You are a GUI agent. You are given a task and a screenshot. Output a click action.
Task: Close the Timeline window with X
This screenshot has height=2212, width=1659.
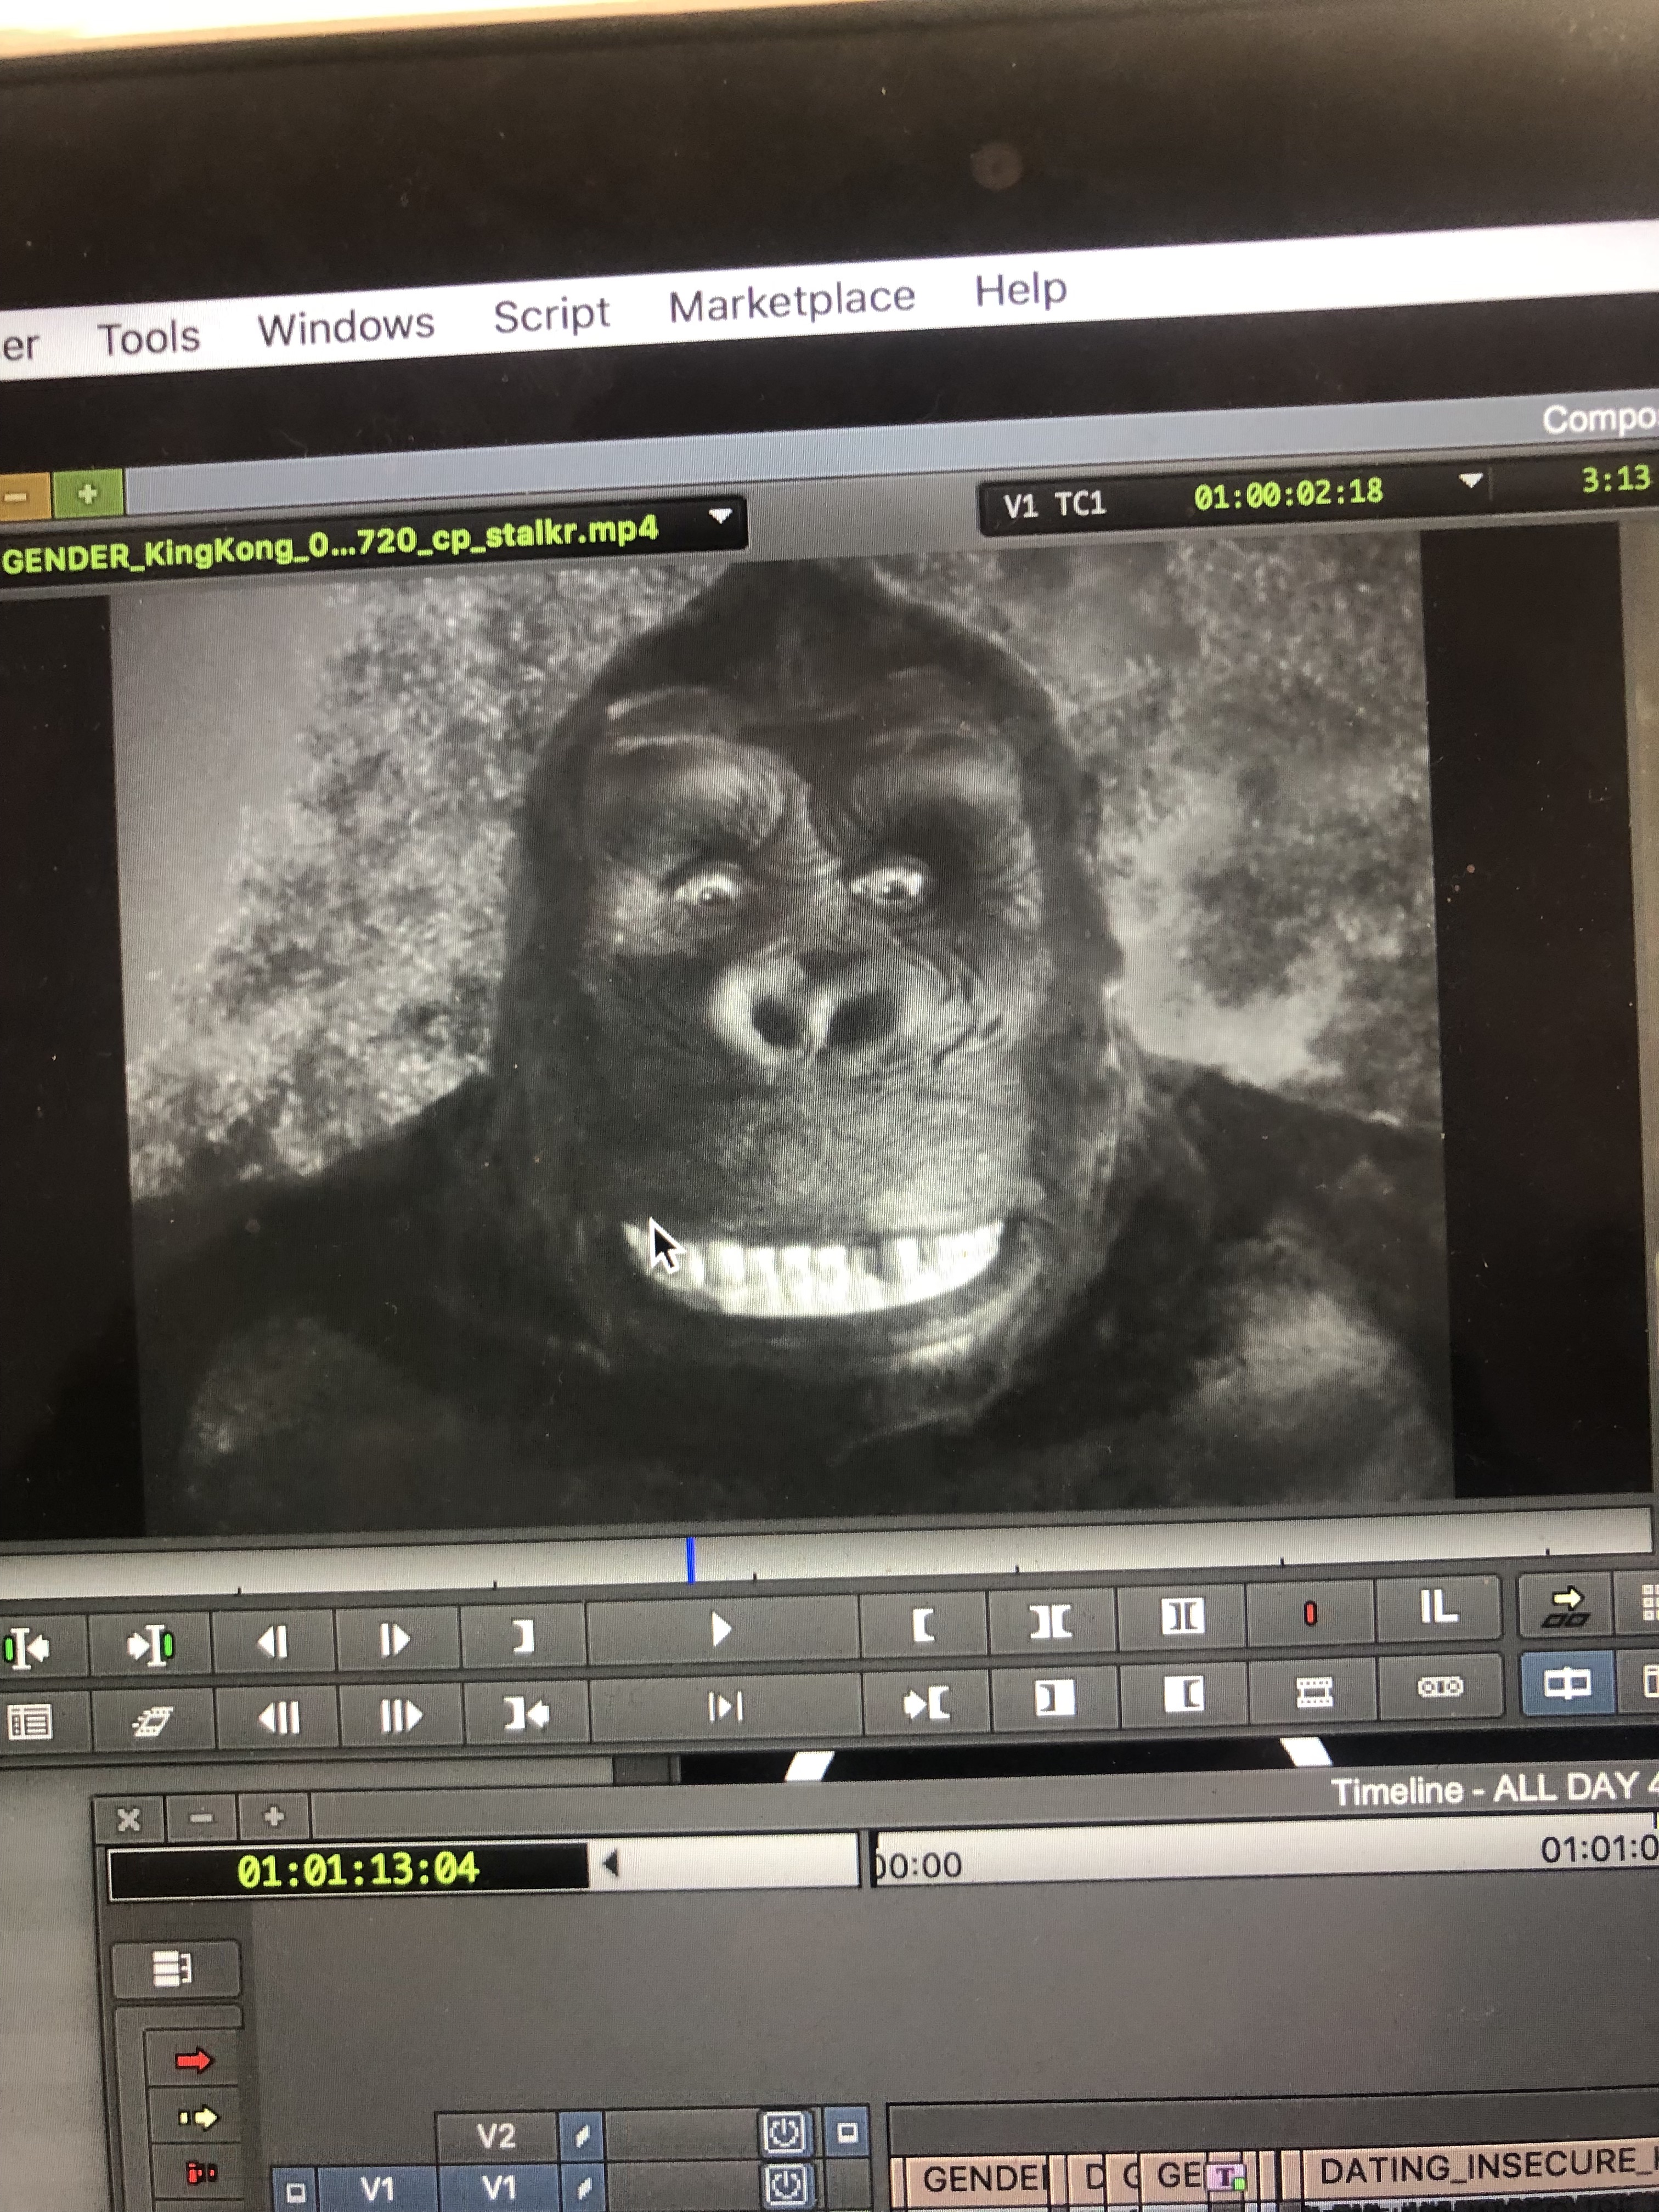(128, 1820)
